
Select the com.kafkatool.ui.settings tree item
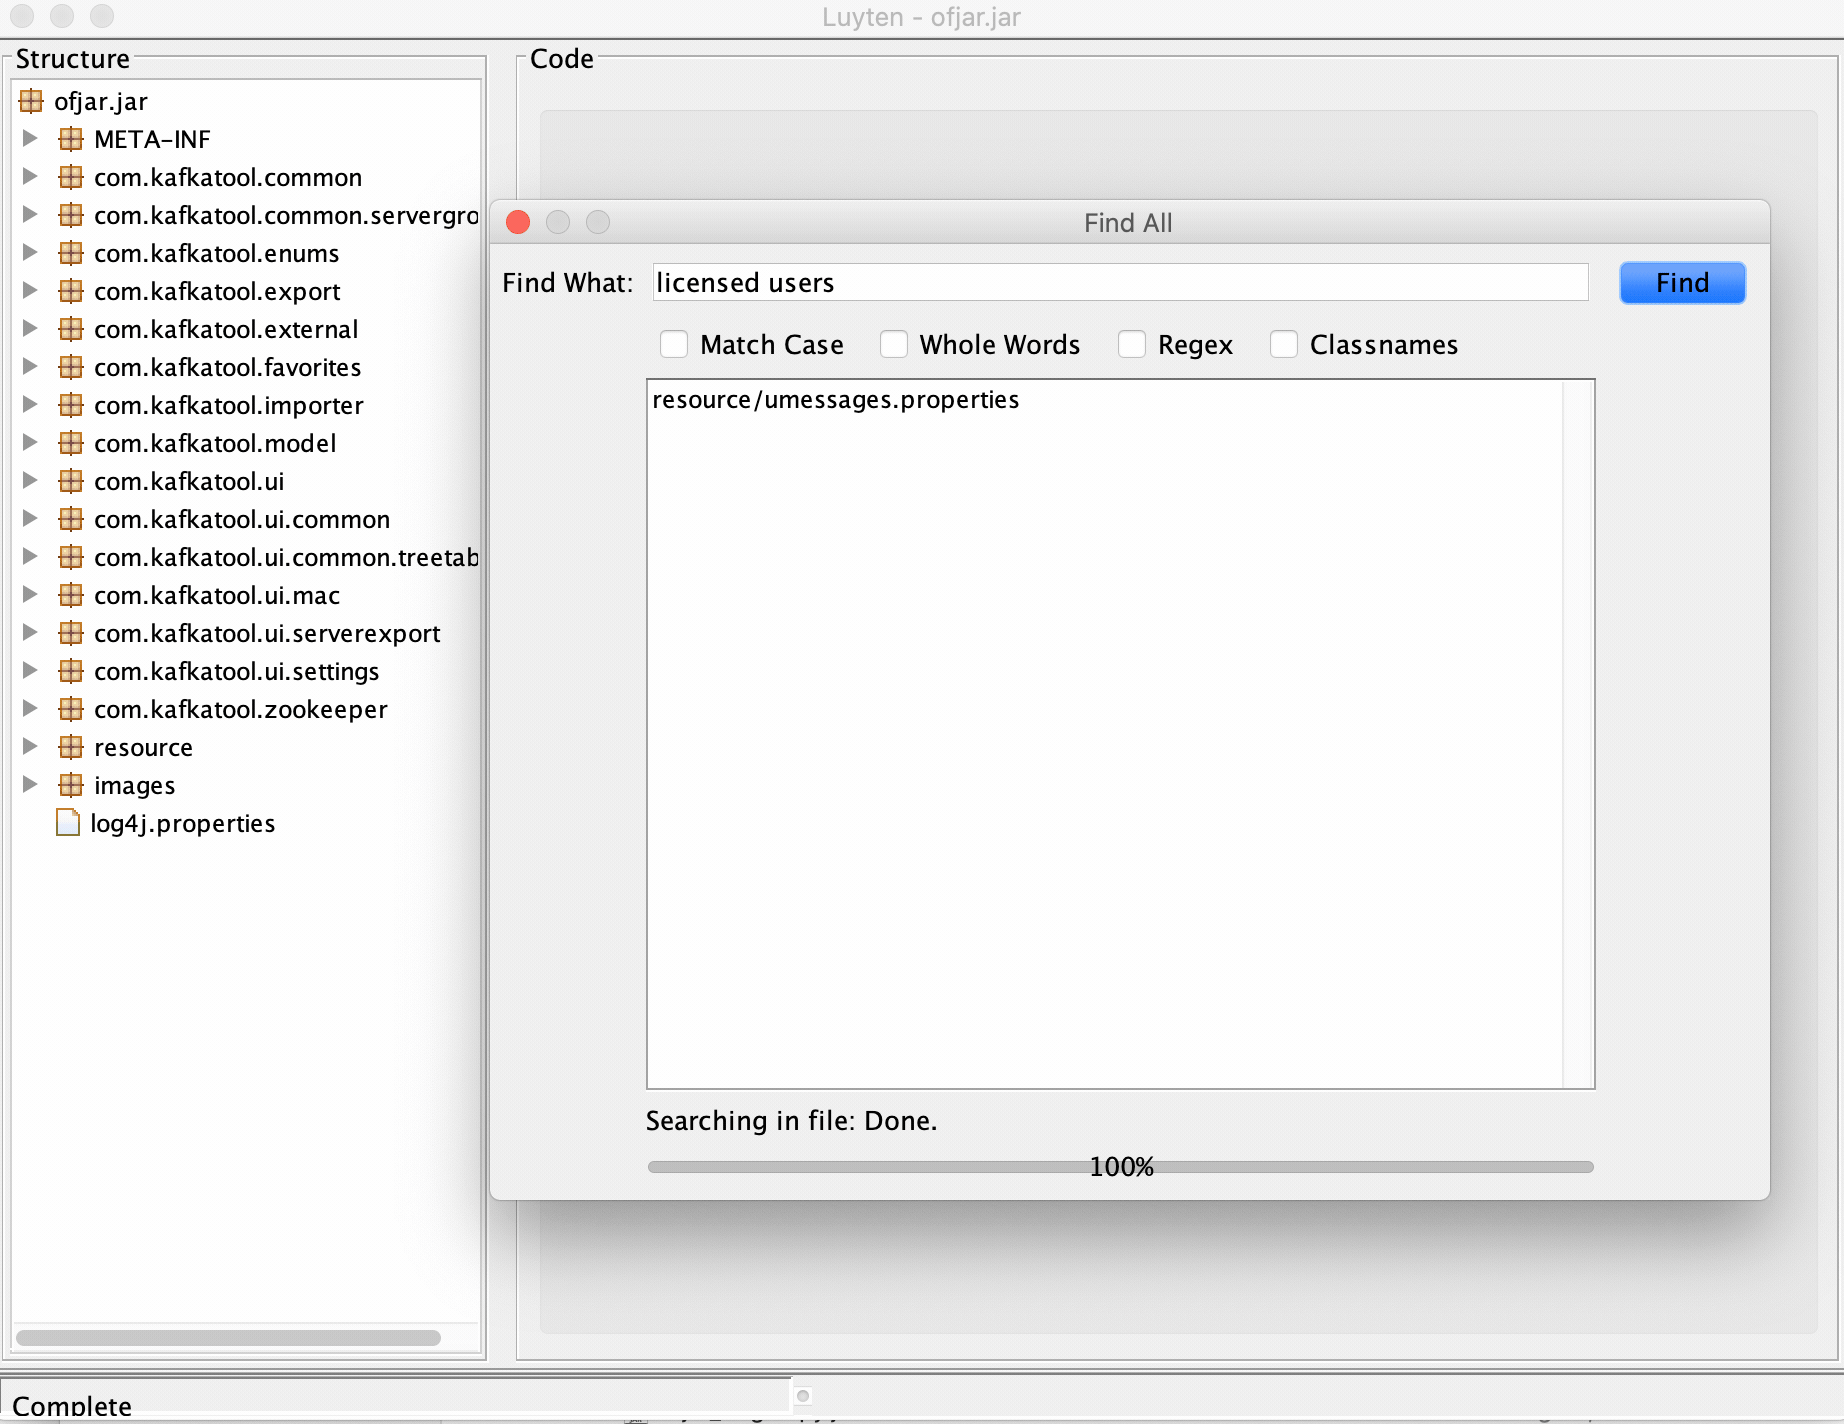tap(236, 671)
